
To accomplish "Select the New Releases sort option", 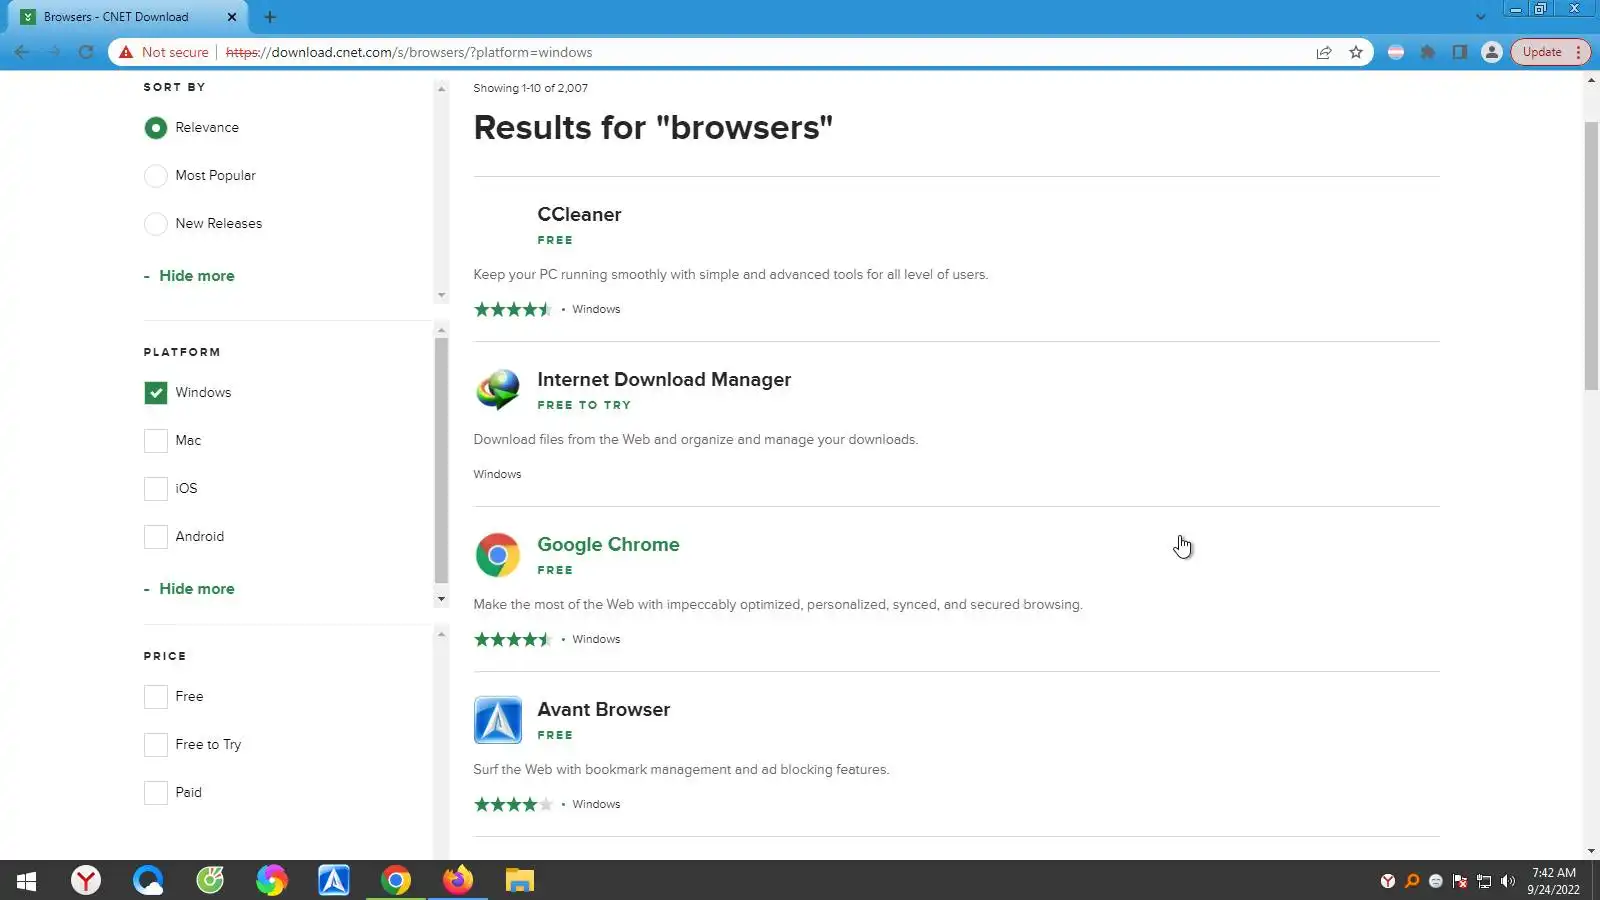I will tap(156, 224).
